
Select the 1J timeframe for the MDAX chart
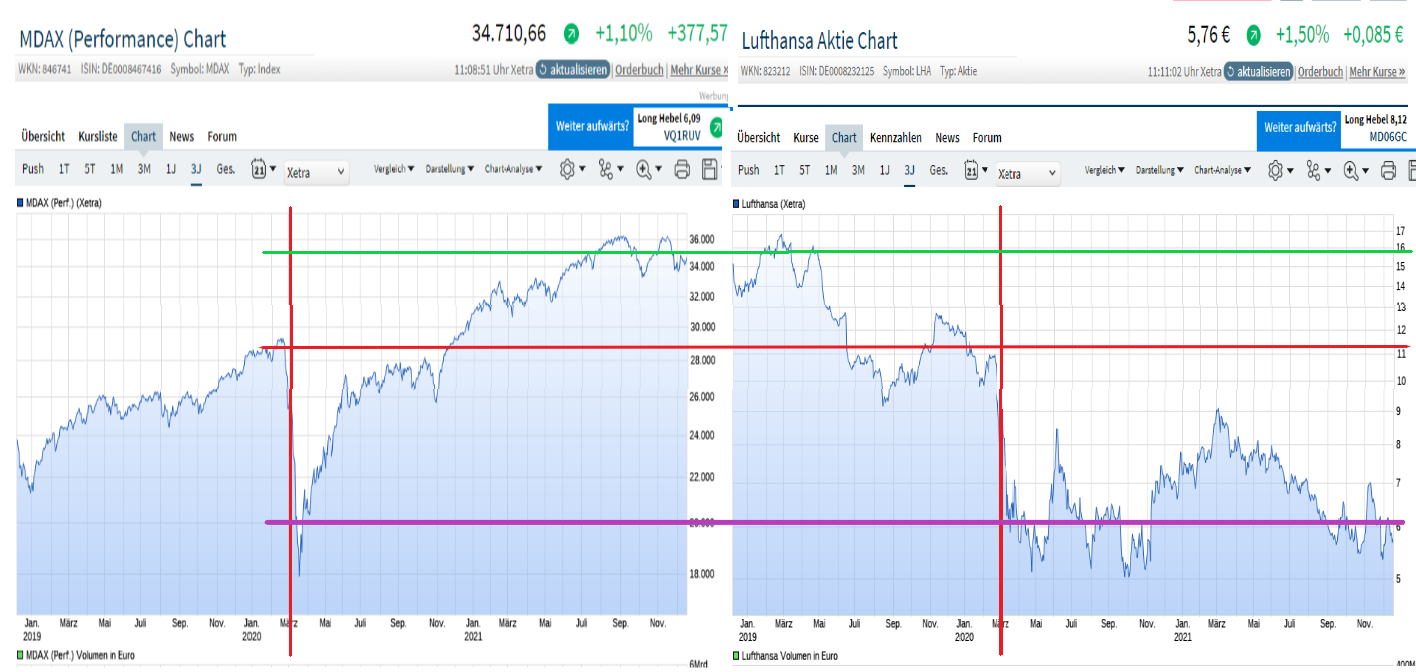tap(170, 170)
